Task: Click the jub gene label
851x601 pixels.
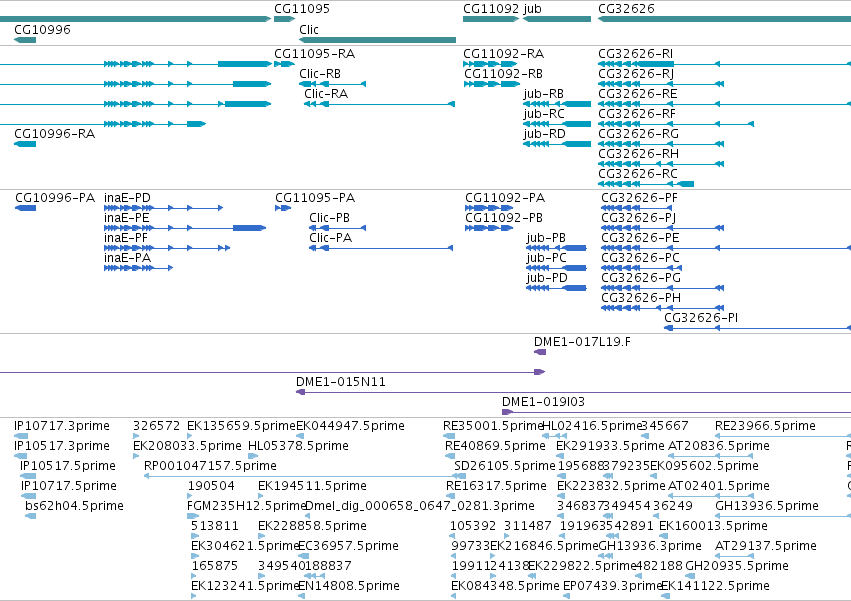Action: 532,9
